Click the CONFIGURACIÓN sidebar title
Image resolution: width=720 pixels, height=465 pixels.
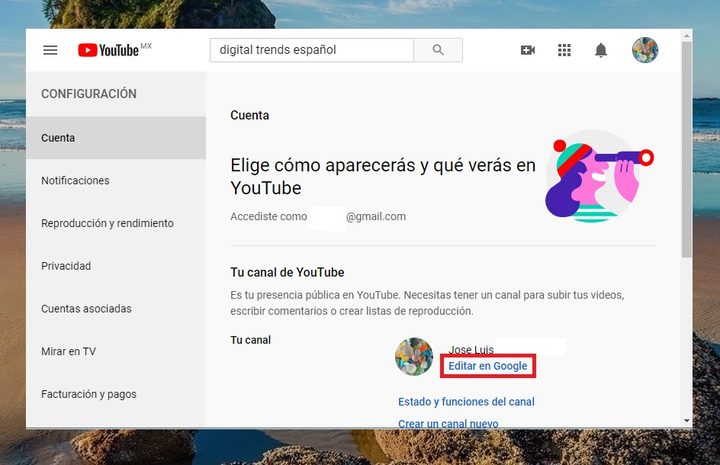(89, 94)
